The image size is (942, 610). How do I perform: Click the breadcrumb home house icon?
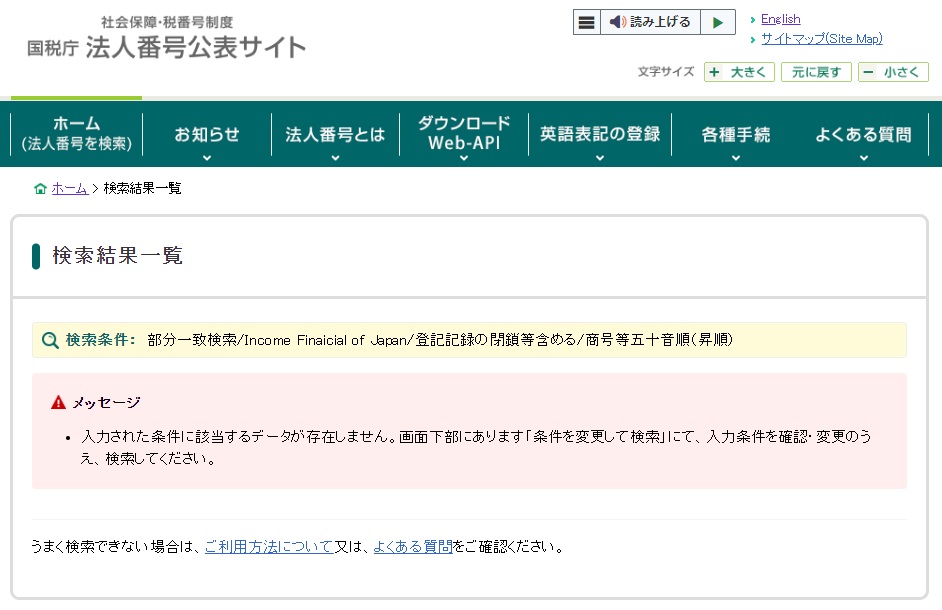[x=40, y=189]
